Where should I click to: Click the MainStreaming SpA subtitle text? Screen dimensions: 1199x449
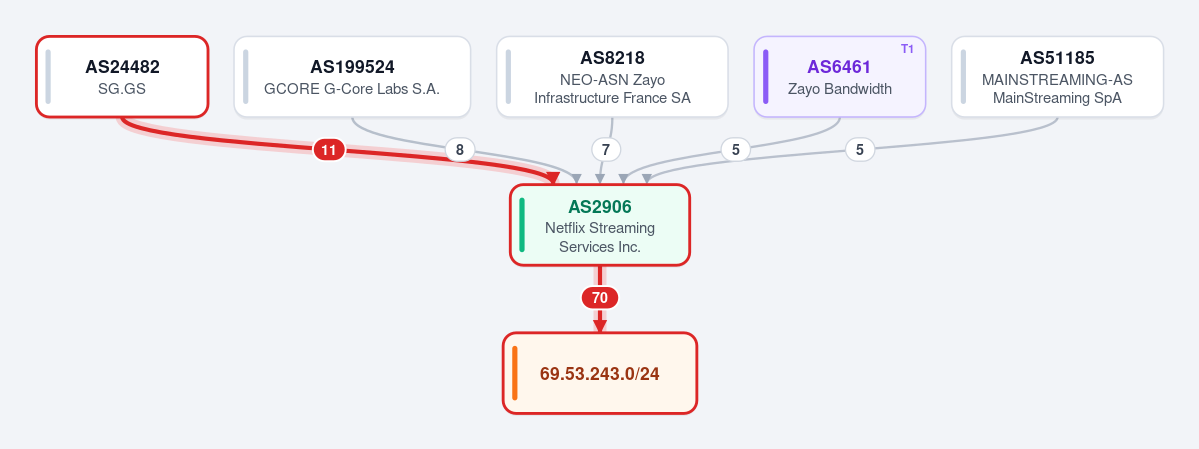(x=1058, y=98)
